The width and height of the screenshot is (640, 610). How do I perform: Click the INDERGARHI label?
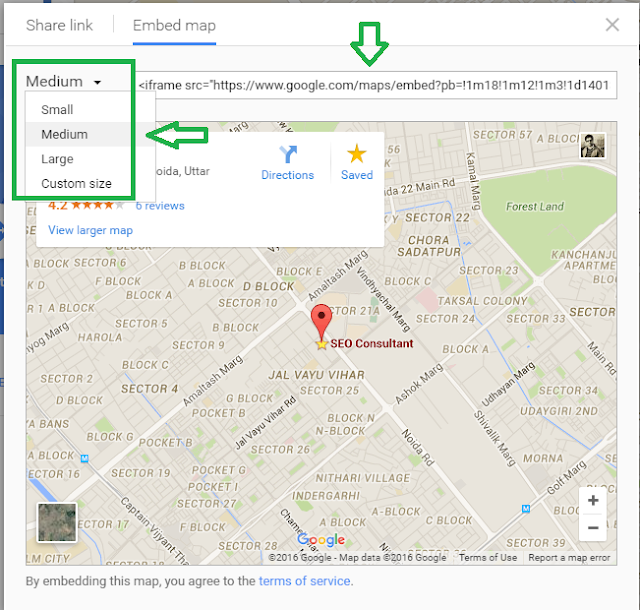[326, 496]
